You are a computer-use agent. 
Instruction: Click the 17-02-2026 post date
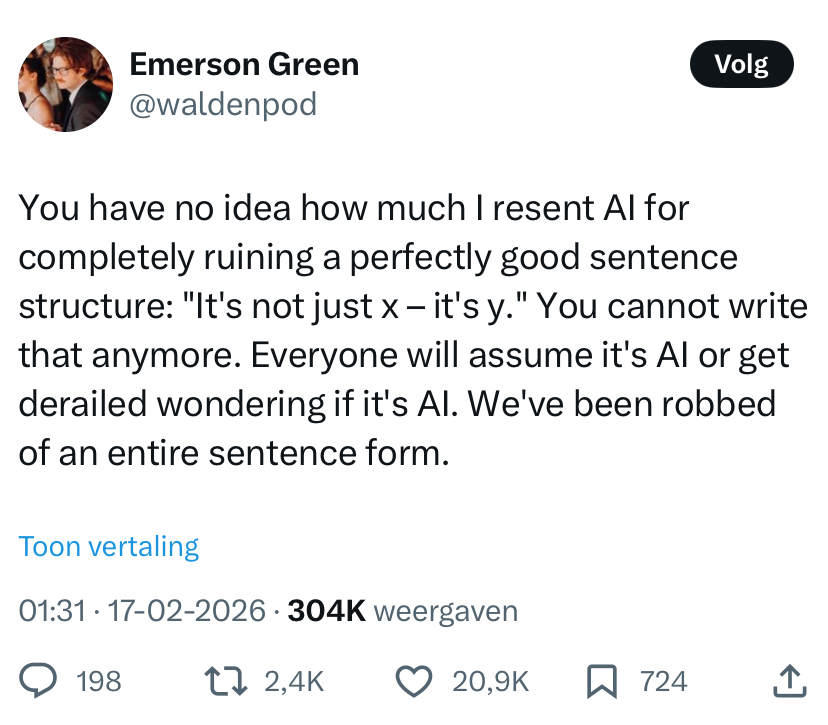tap(187, 610)
